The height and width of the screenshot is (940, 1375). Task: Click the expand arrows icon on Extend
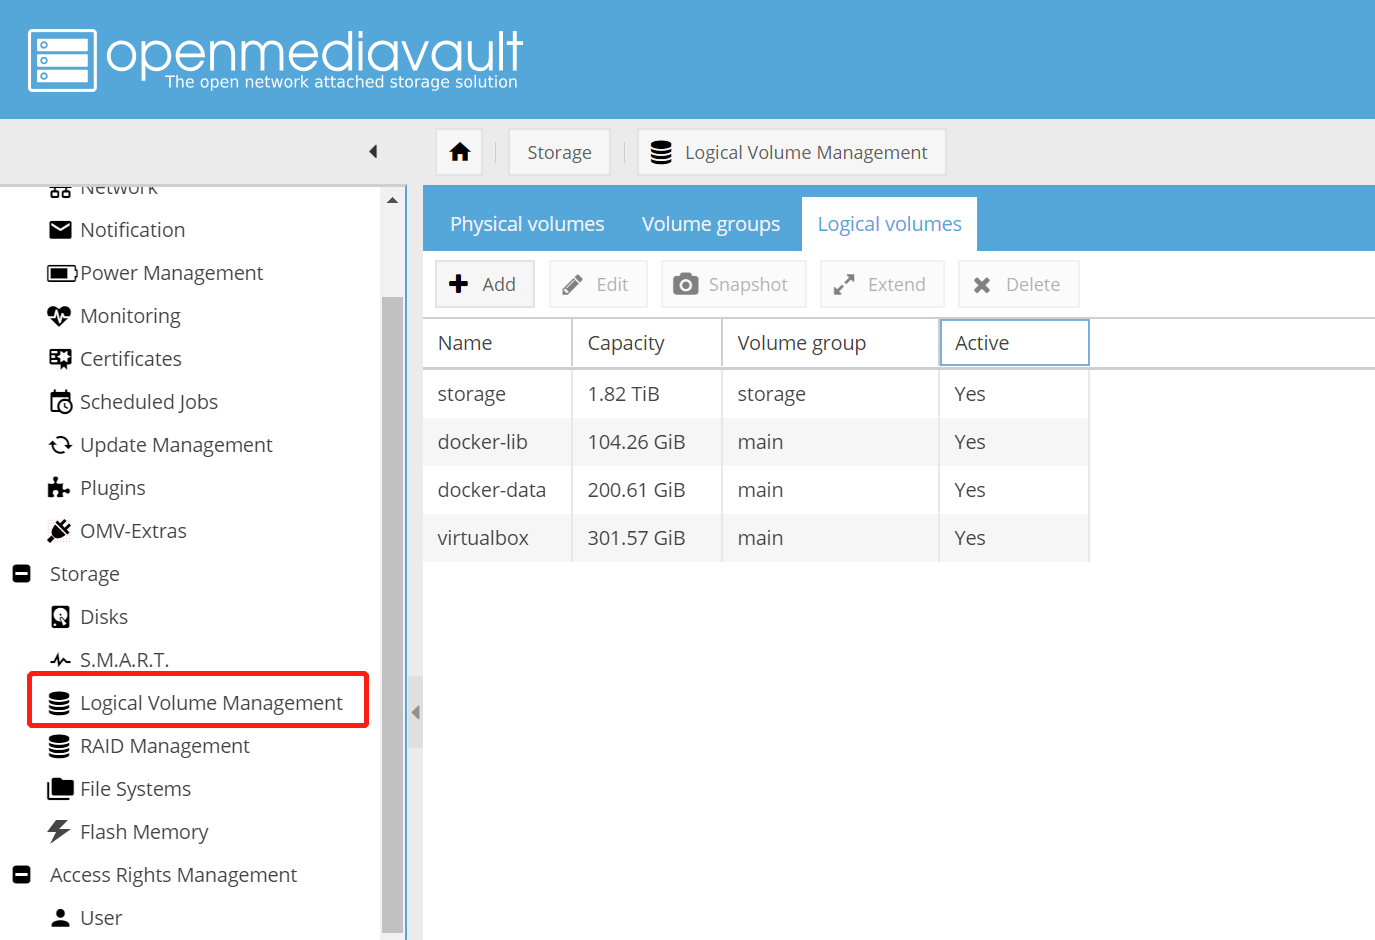(844, 285)
